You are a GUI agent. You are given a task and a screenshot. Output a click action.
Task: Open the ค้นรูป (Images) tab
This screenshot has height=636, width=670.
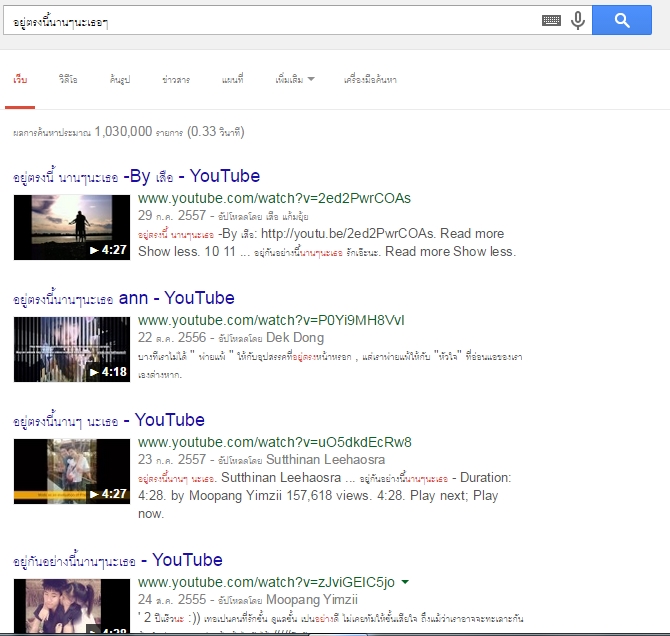point(120,80)
